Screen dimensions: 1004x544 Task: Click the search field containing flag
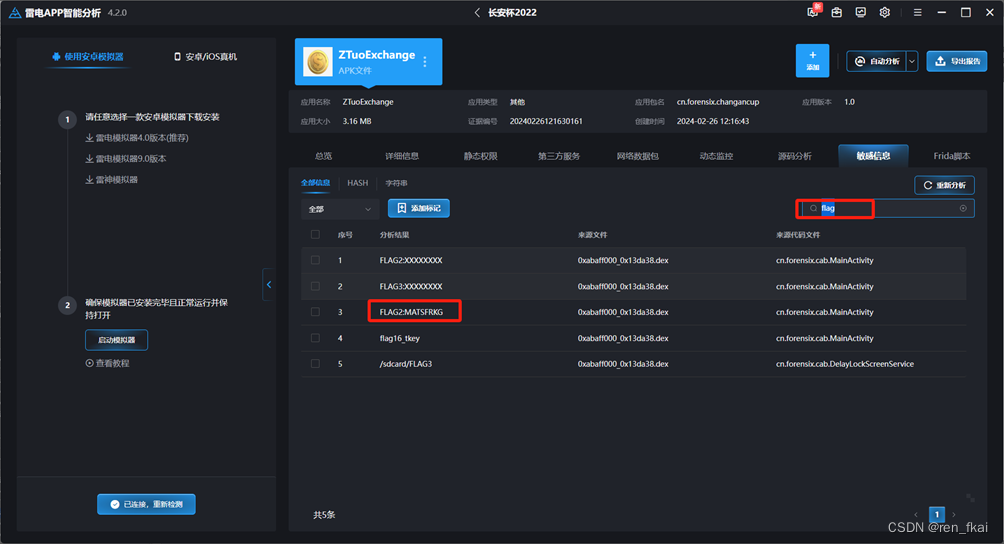coord(888,209)
